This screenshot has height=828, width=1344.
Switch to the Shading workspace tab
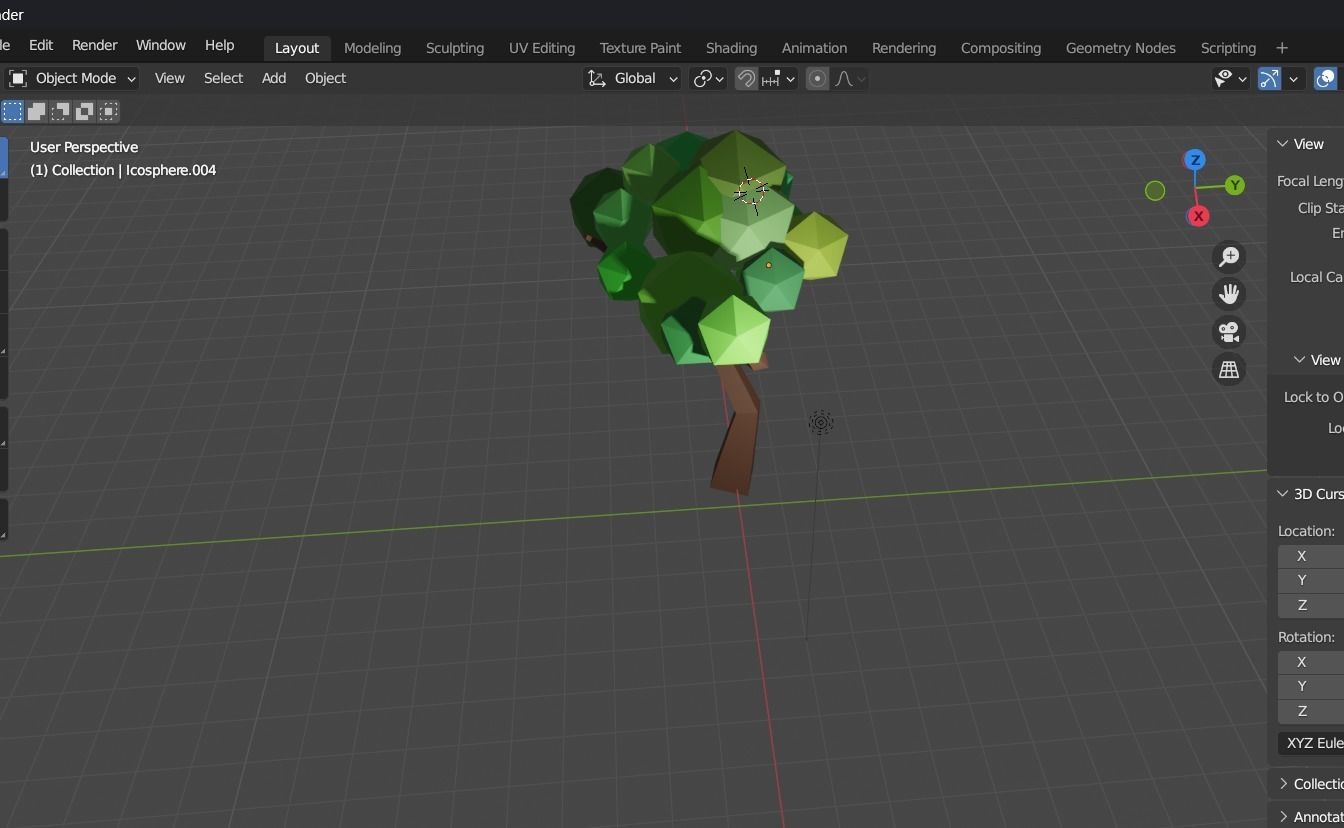click(x=731, y=48)
